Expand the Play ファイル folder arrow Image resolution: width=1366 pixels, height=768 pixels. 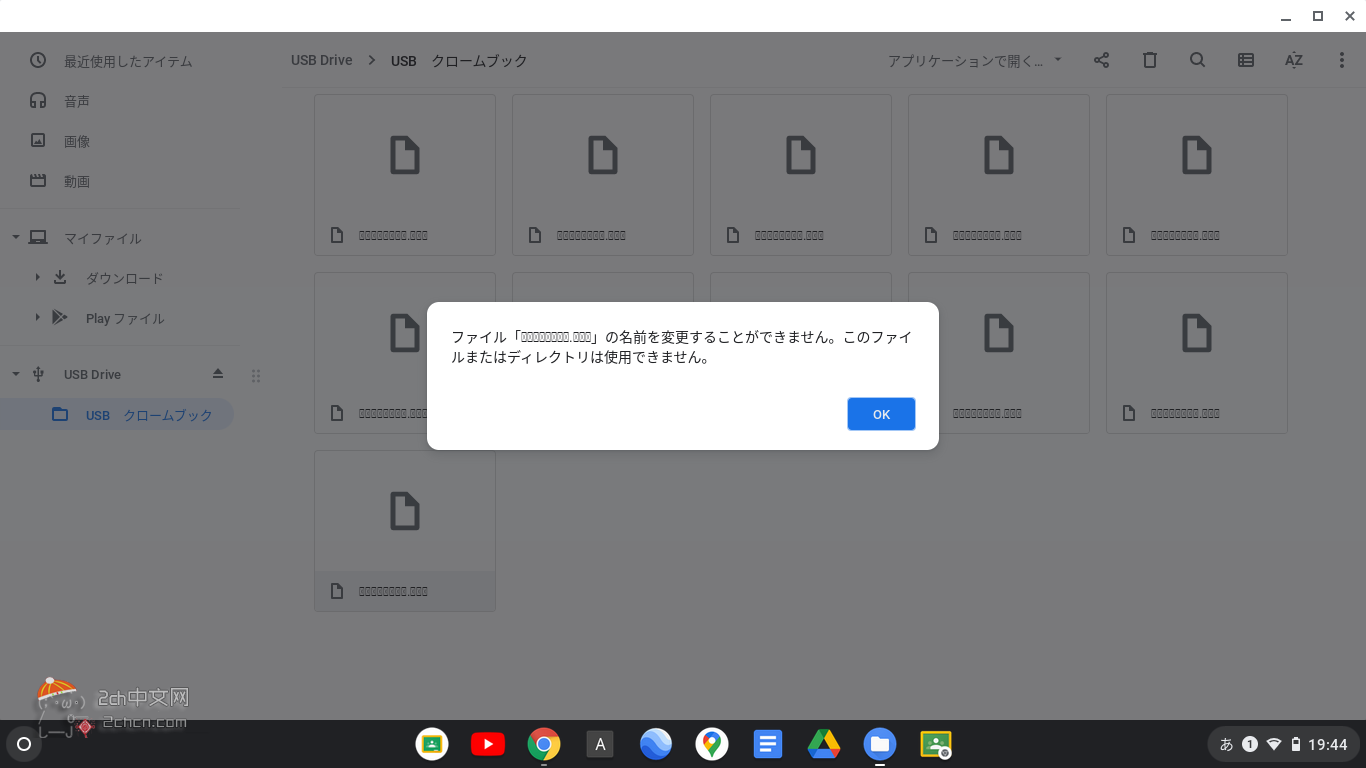[x=38, y=318]
